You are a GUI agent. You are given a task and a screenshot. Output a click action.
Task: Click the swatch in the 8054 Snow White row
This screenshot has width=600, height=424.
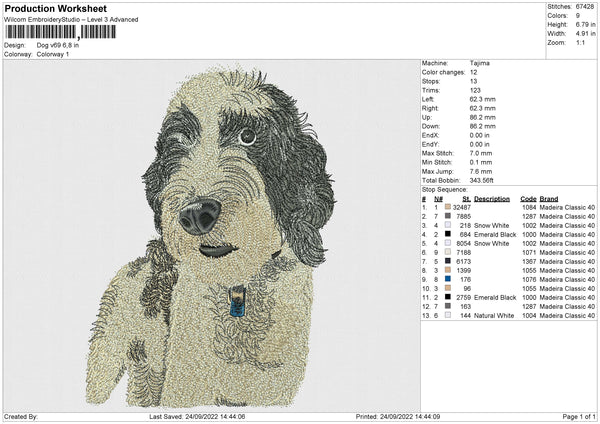[x=448, y=243]
